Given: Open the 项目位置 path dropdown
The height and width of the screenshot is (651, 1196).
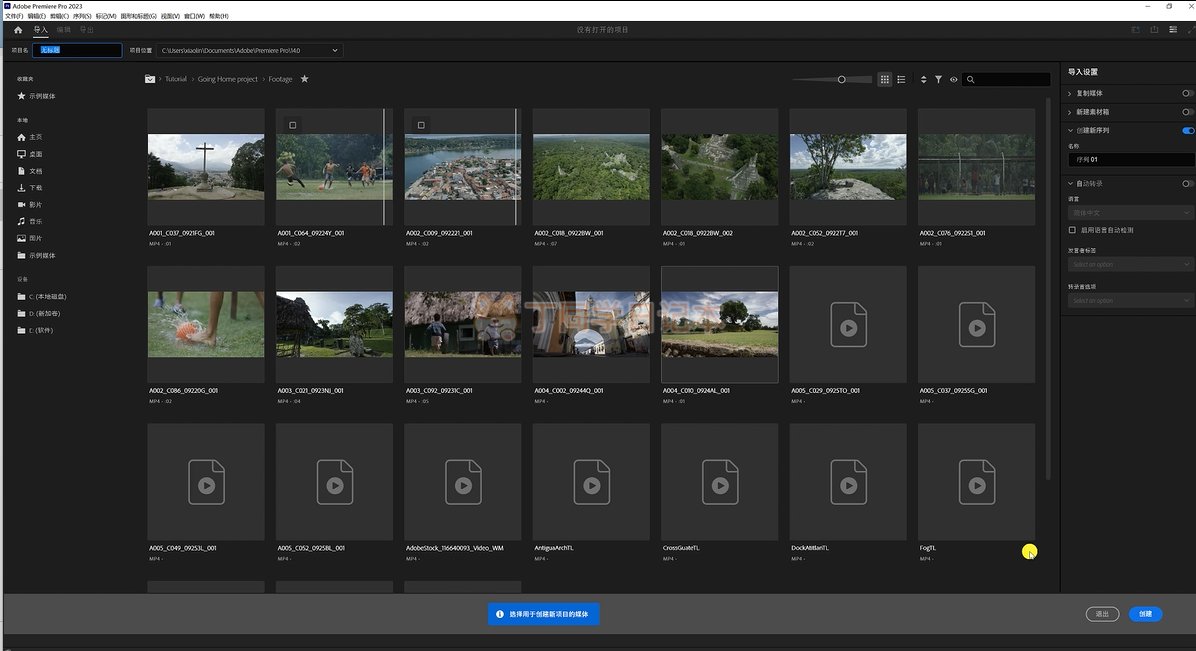Looking at the screenshot, I should pos(335,50).
